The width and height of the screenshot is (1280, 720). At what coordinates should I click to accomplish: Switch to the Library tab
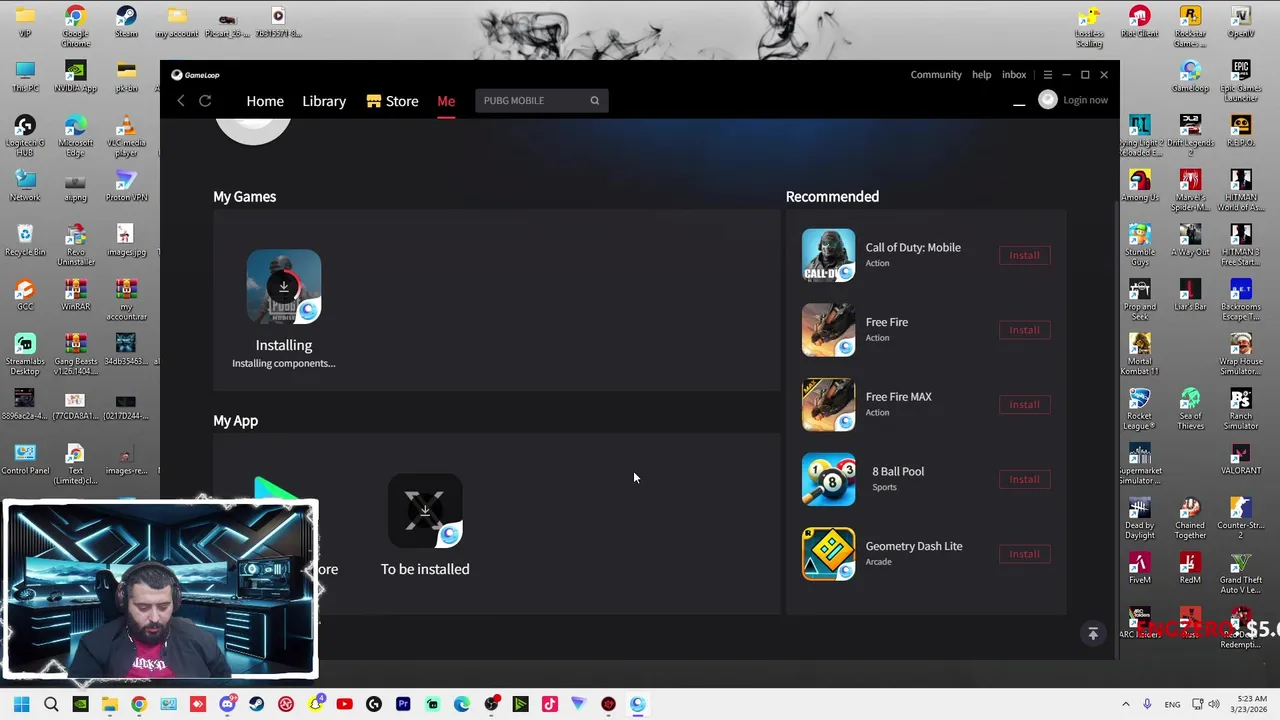(x=324, y=101)
